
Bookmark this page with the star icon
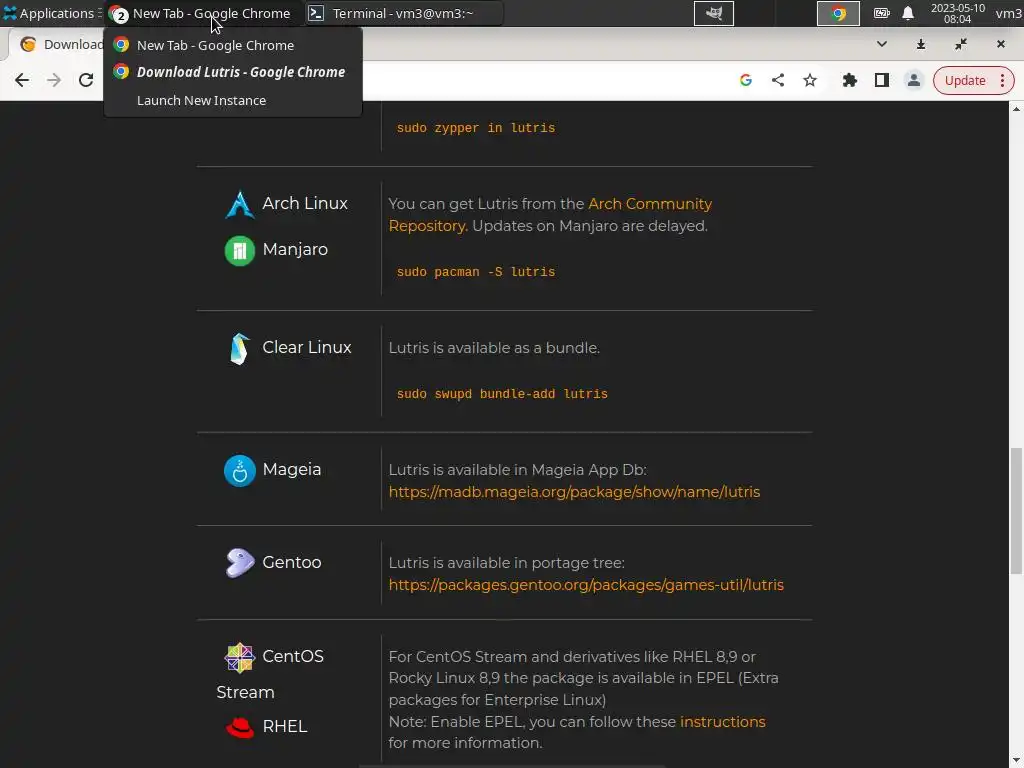coord(810,80)
